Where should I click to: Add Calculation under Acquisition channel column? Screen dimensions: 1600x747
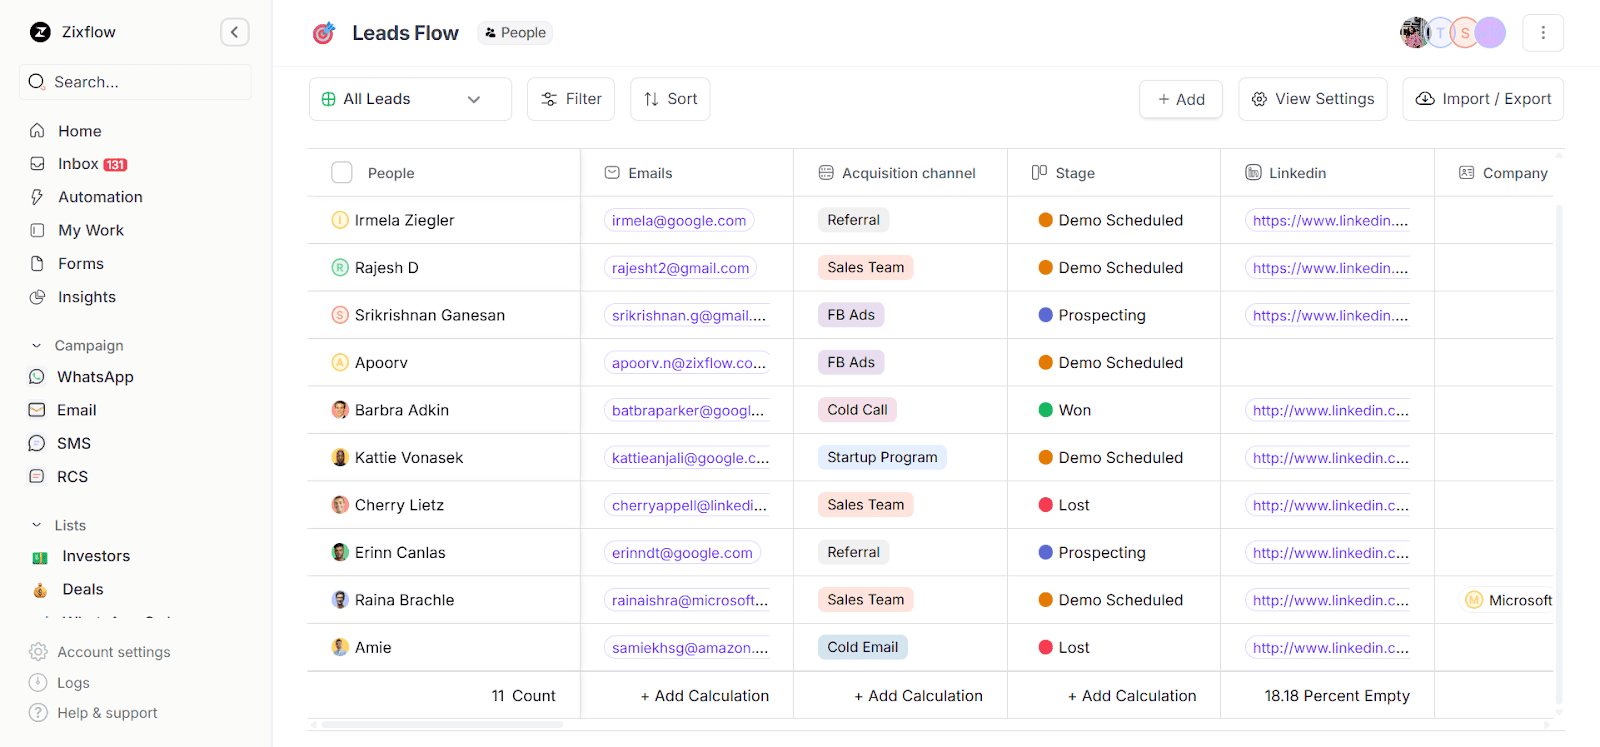[918, 696]
